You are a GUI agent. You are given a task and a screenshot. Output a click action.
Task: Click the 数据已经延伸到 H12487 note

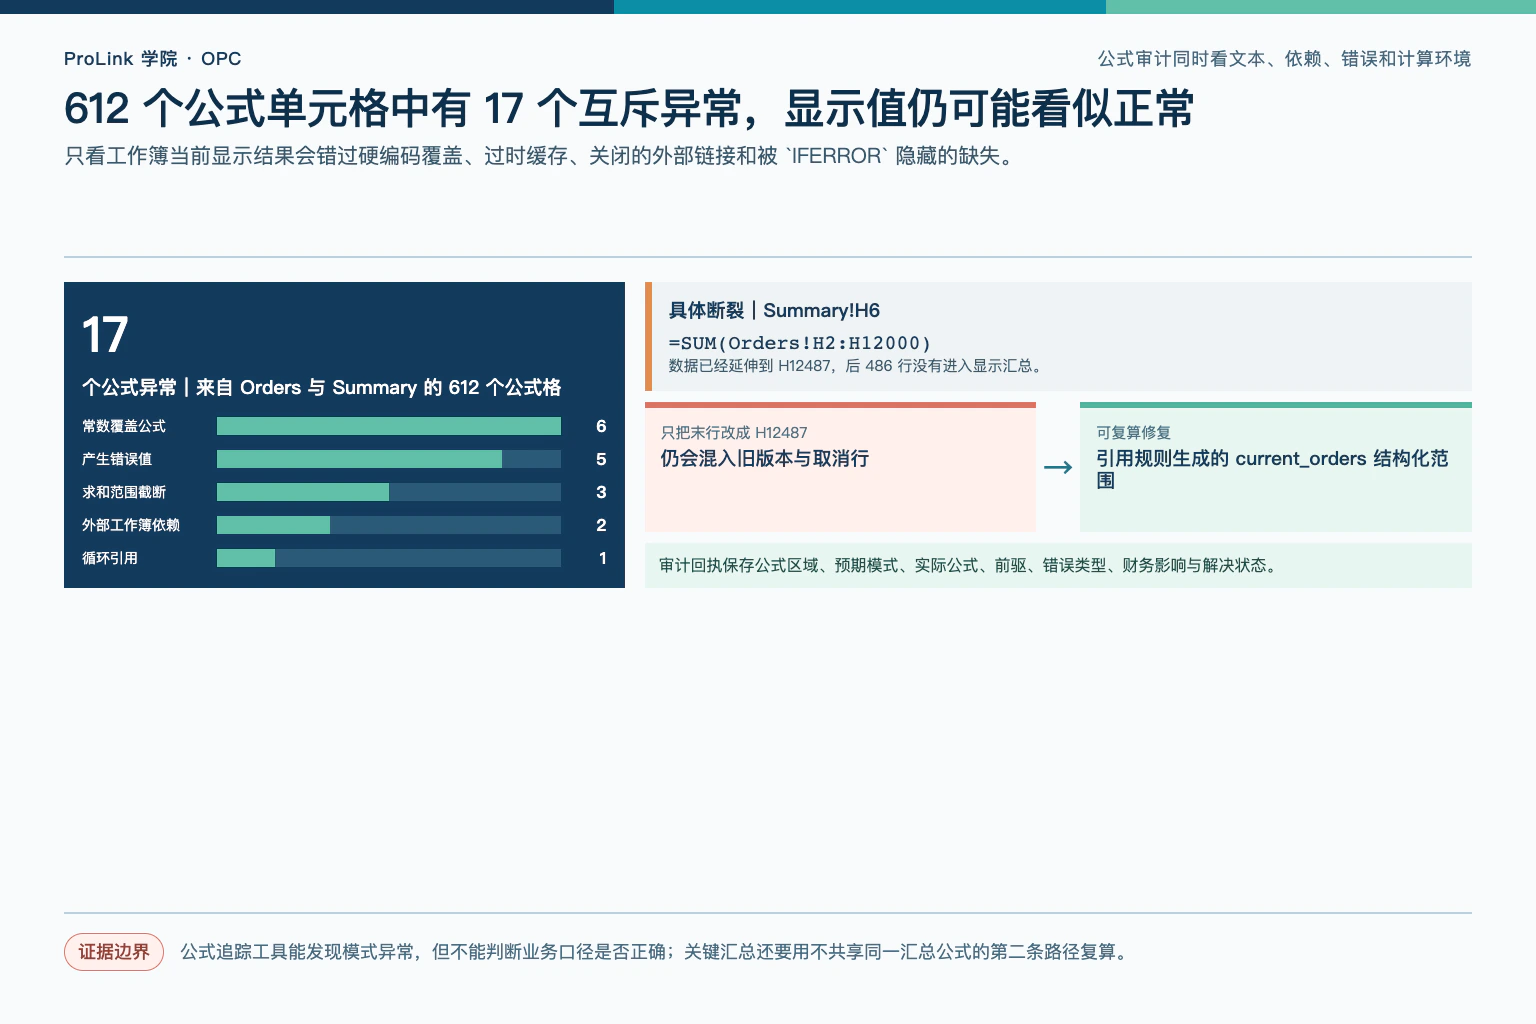click(x=858, y=366)
